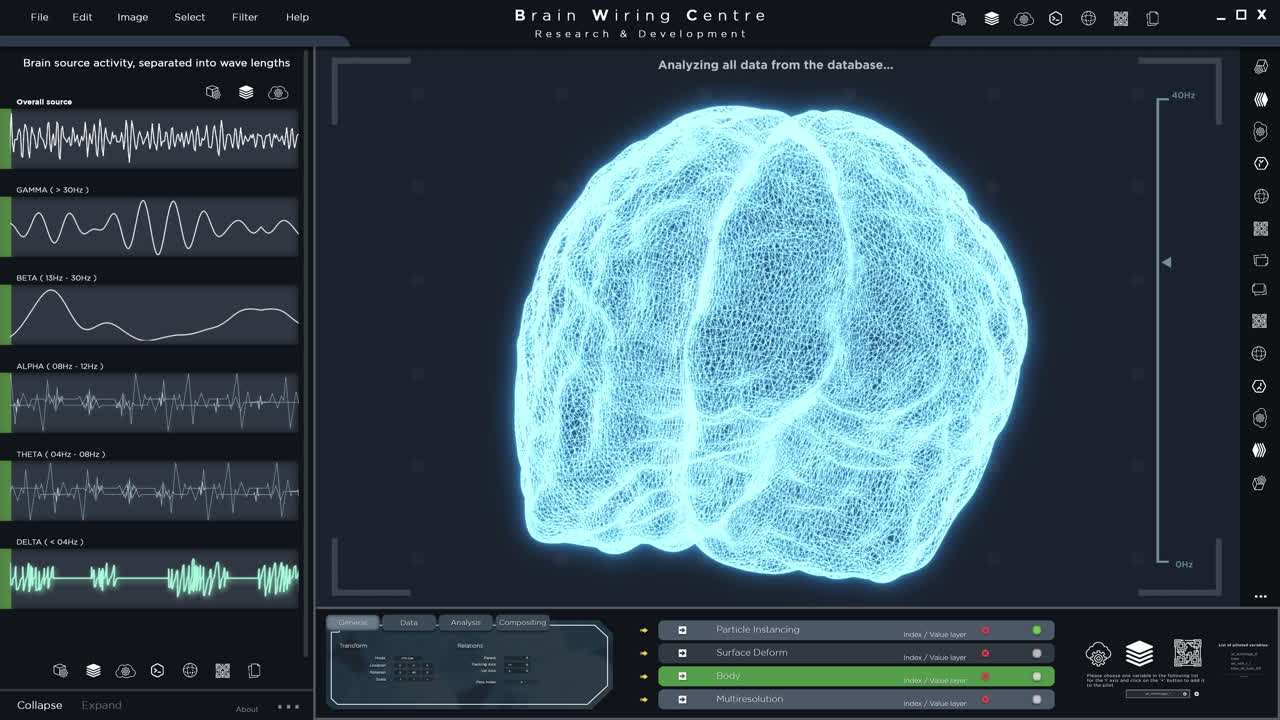Remove the Surface Deform layer with its red X
This screenshot has height=720, width=1280.
985,652
